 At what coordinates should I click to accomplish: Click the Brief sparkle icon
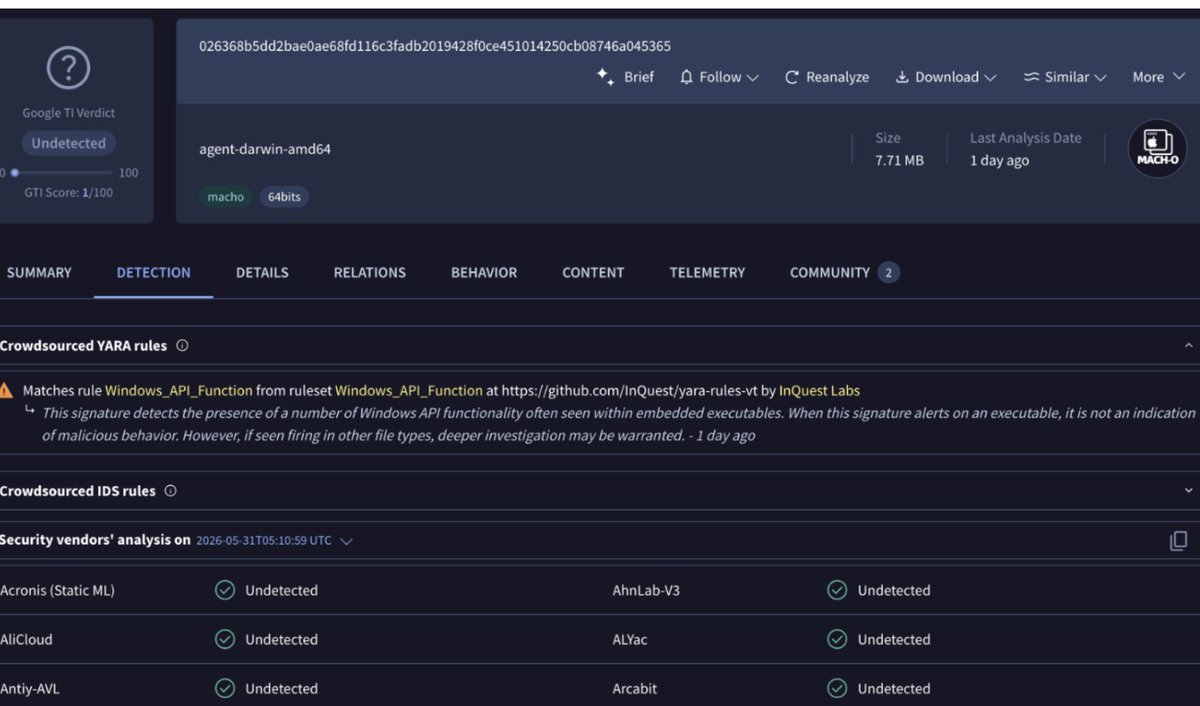click(605, 77)
